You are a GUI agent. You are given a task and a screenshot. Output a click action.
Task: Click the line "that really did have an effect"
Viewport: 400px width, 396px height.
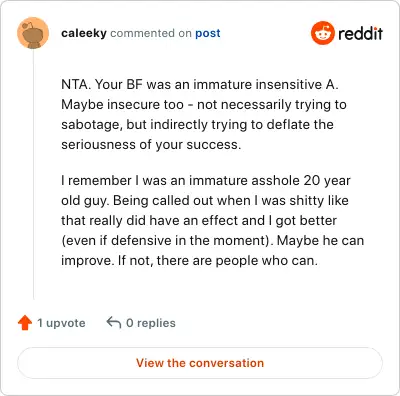[x=199, y=221]
